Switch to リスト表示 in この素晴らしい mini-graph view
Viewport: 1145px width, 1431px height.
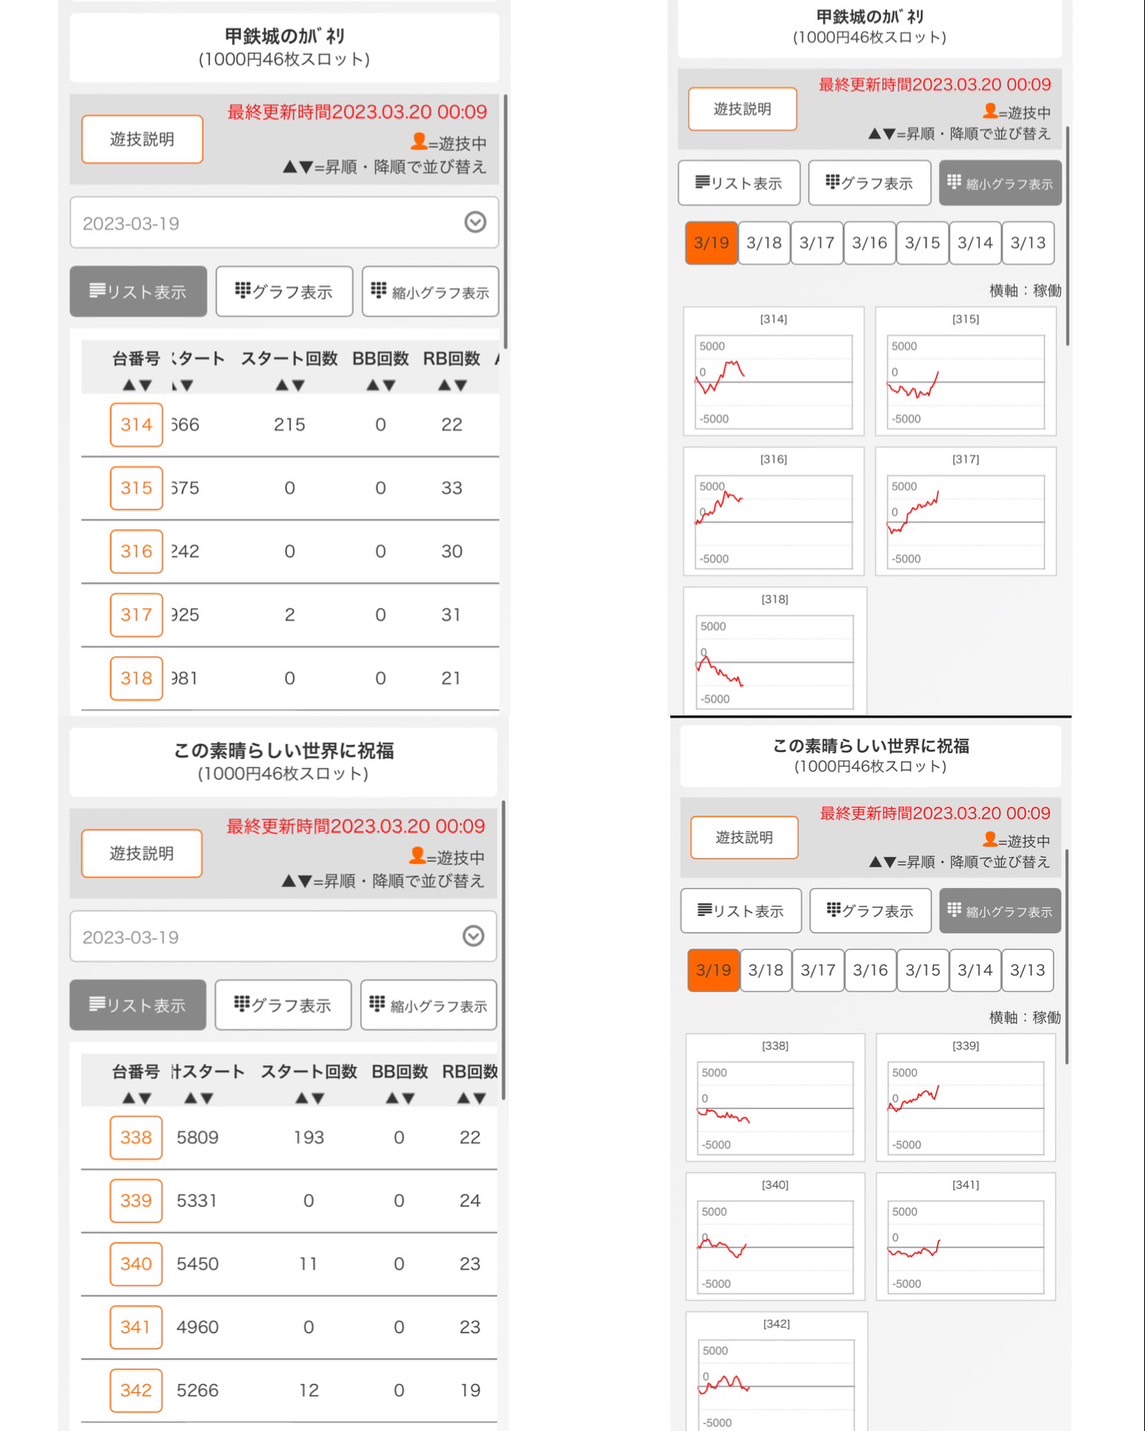coord(741,911)
